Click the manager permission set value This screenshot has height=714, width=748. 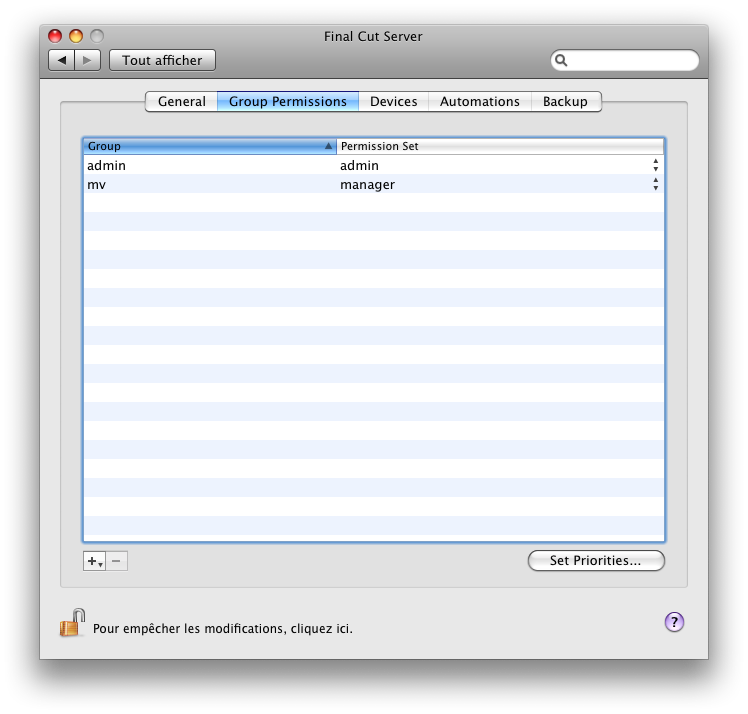pyautogui.click(x=367, y=185)
